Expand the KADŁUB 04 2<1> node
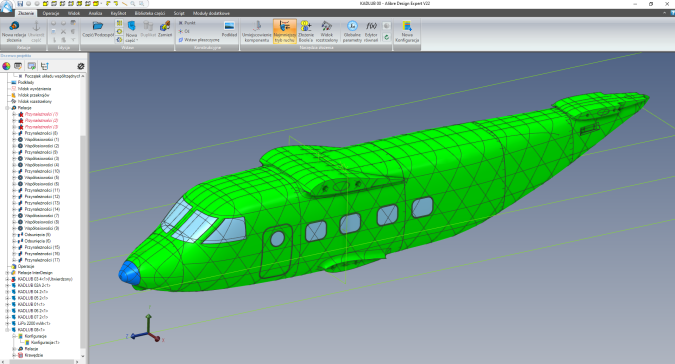 pos(7,291)
